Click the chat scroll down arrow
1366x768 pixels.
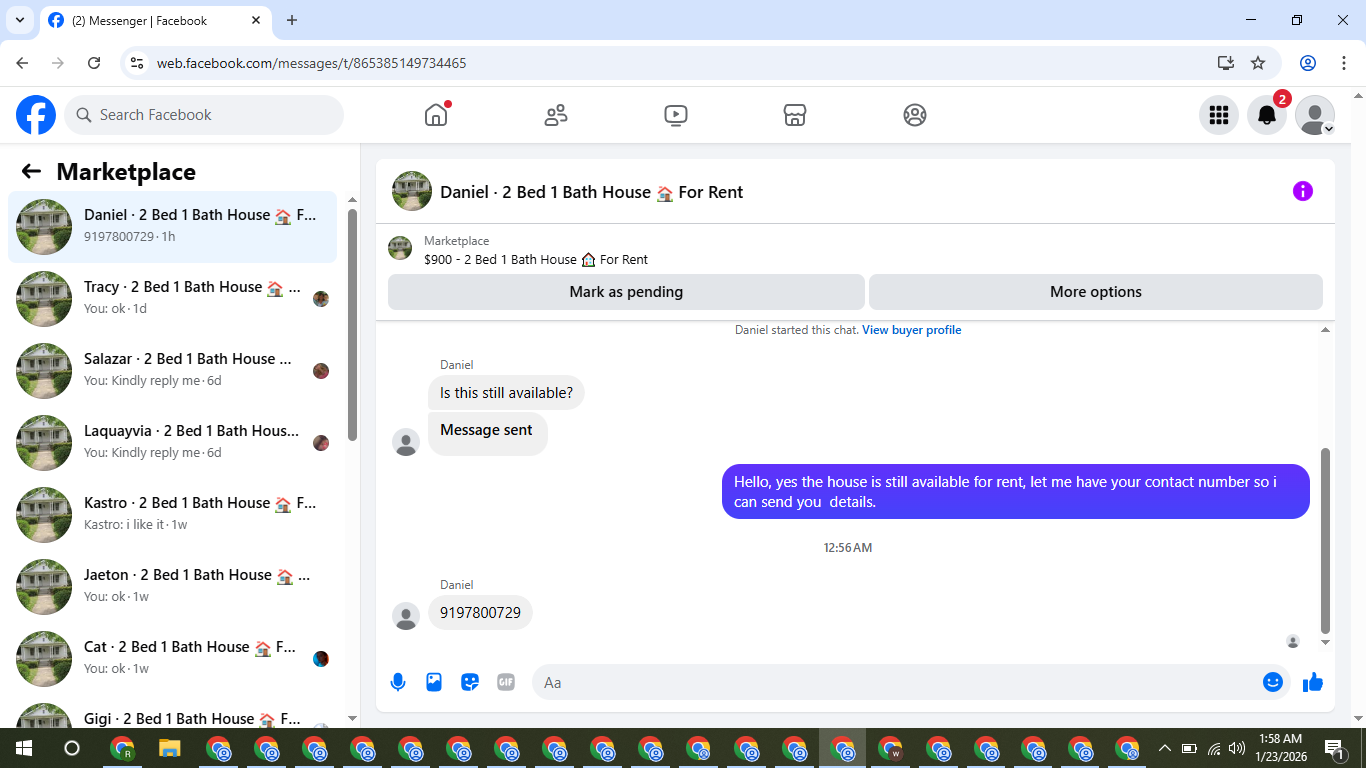pos(1326,642)
